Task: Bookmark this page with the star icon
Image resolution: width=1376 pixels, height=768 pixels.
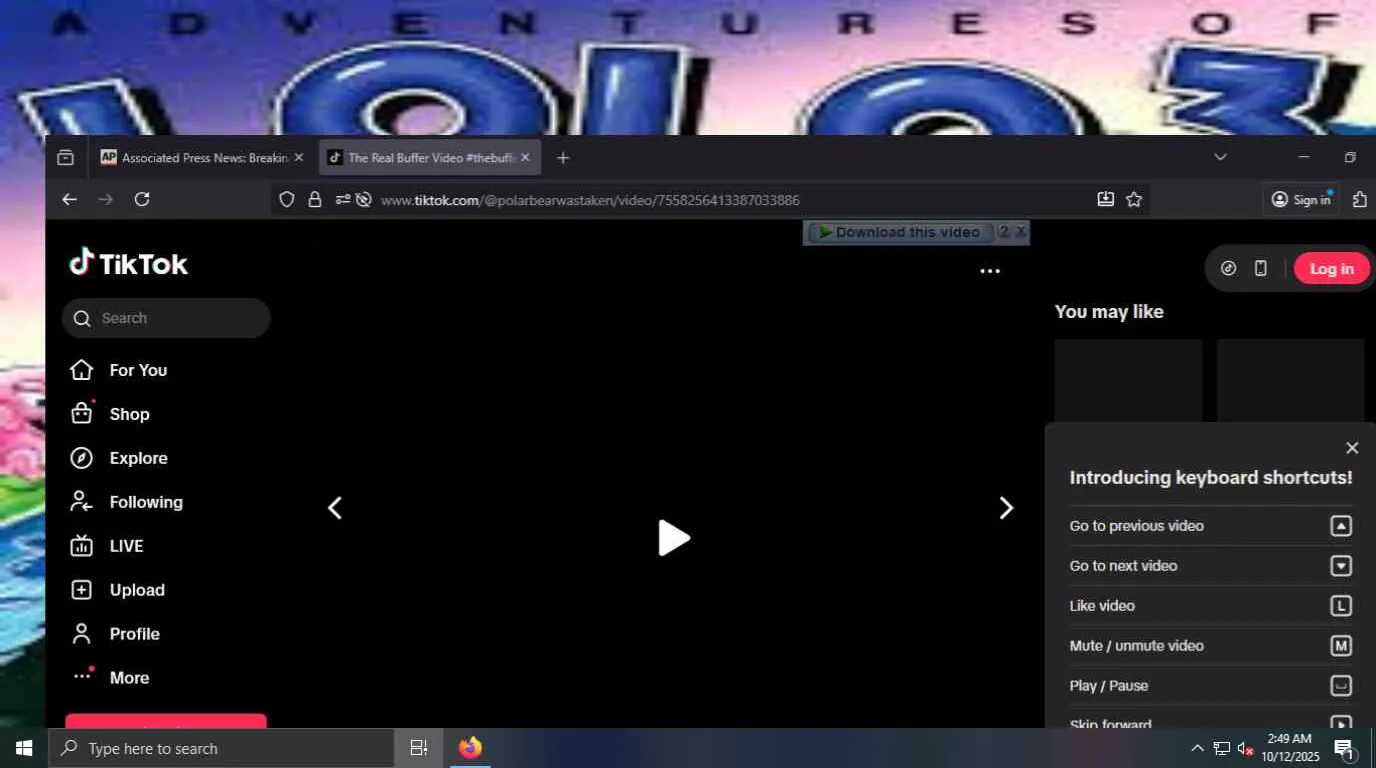Action: pyautogui.click(x=1134, y=200)
